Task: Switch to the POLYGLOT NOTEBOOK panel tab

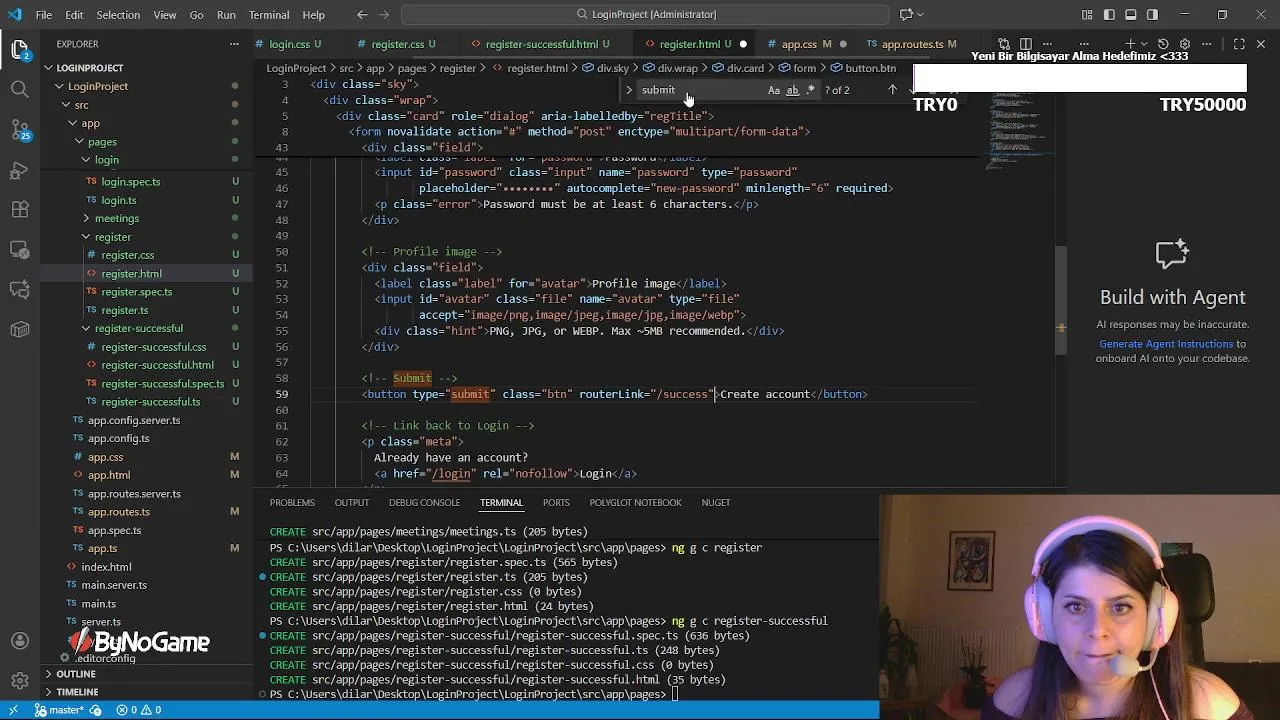Action: [x=635, y=502]
